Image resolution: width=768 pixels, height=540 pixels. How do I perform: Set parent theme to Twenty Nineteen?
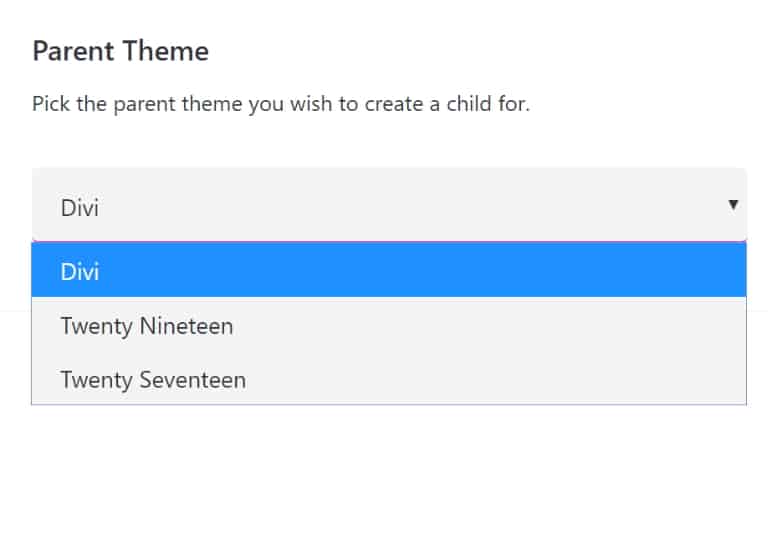pos(389,326)
